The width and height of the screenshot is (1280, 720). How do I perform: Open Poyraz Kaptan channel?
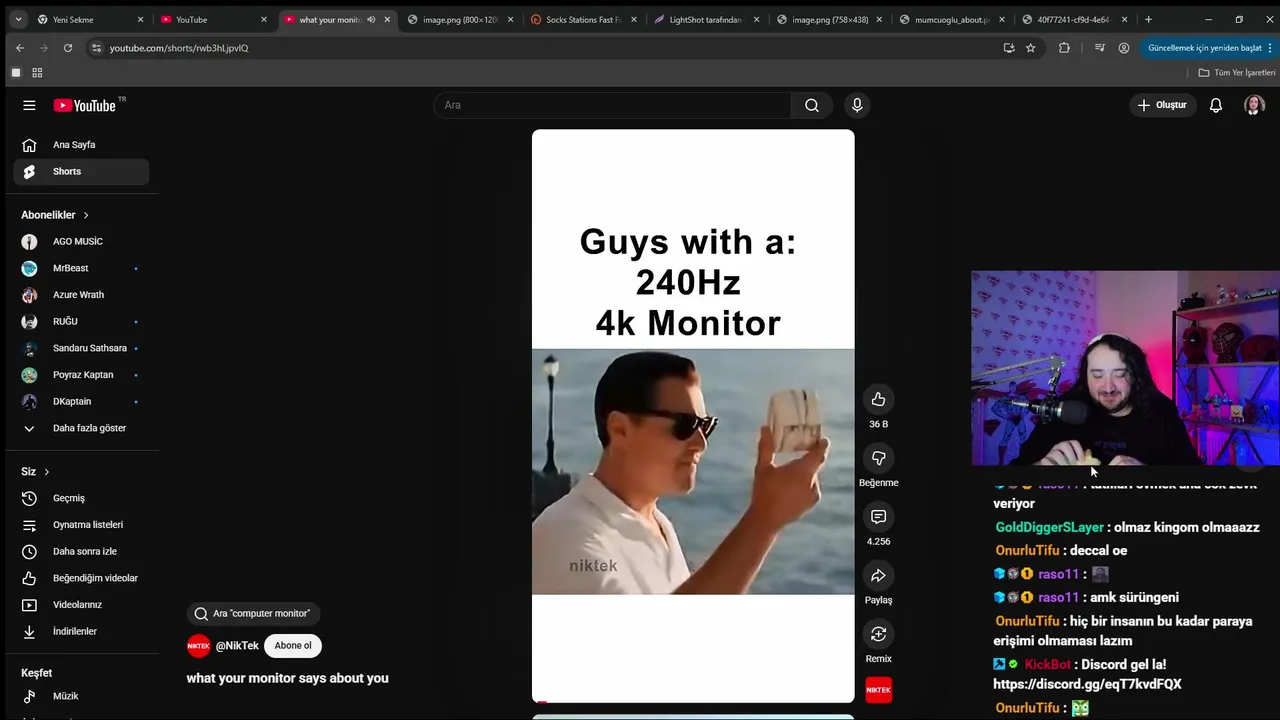pos(81,375)
